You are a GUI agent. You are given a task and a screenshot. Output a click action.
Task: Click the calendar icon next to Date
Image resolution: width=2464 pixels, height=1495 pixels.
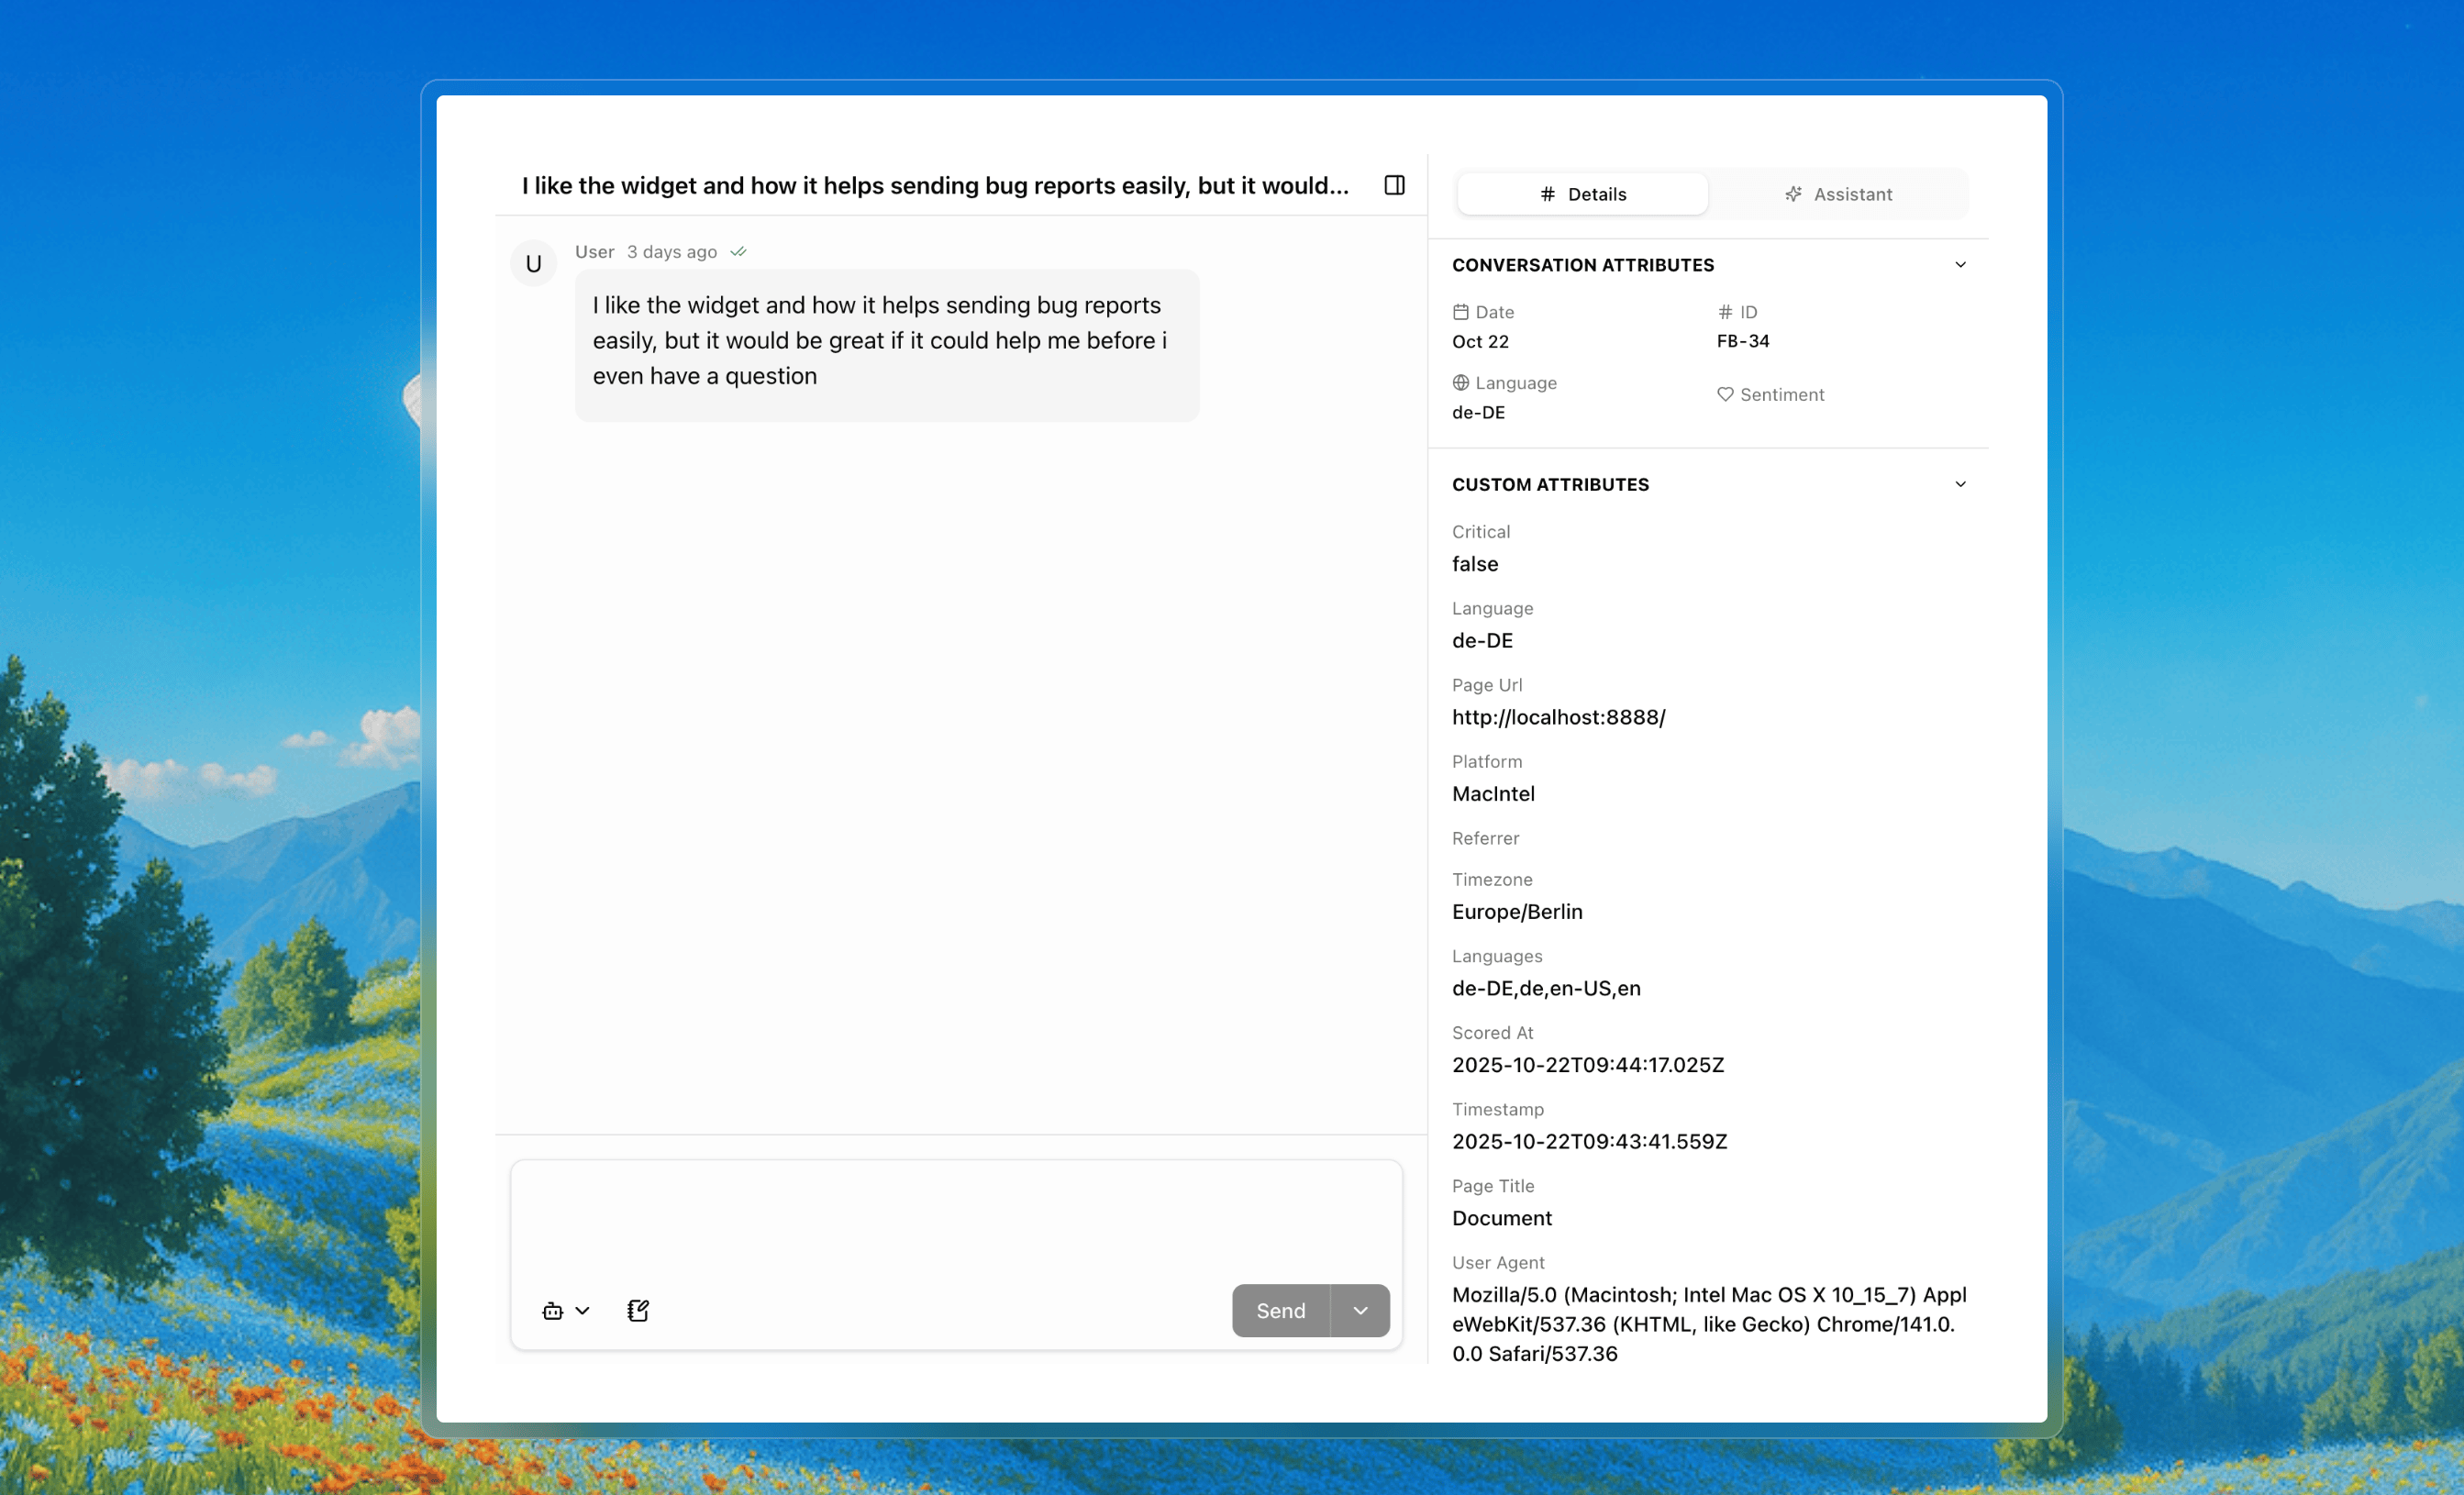pyautogui.click(x=1460, y=311)
